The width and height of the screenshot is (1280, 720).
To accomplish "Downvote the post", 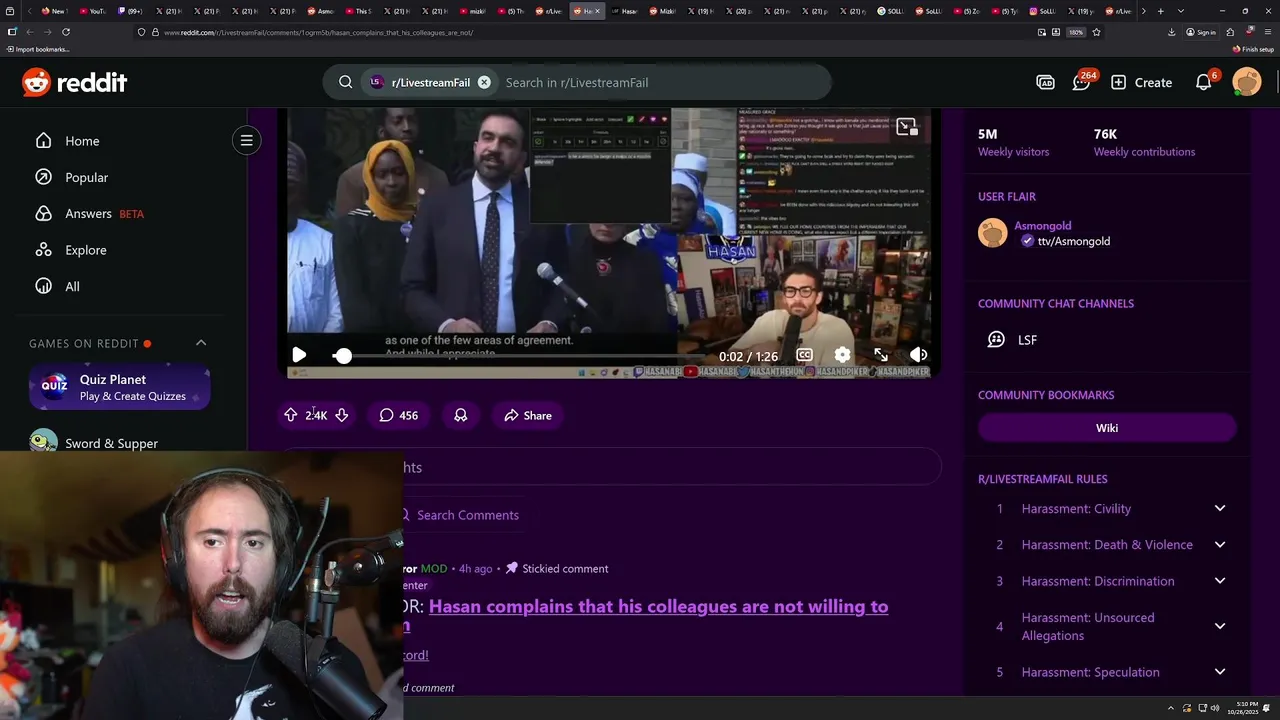I will [x=342, y=415].
